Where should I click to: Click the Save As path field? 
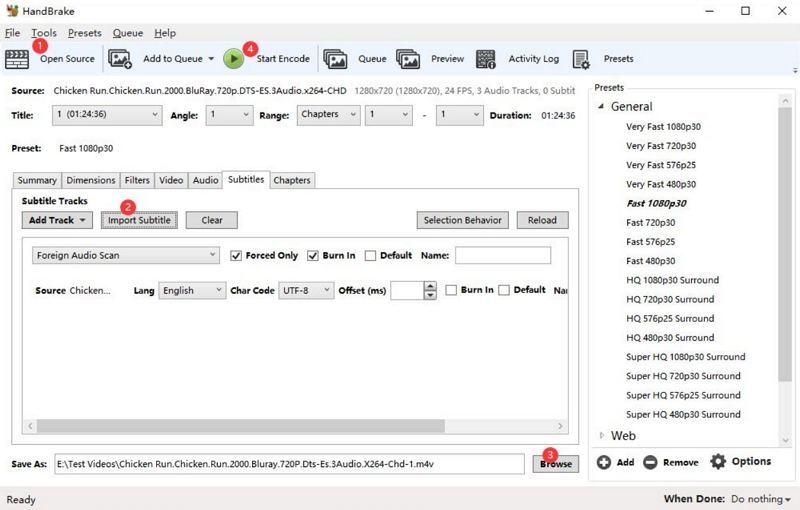click(289, 464)
